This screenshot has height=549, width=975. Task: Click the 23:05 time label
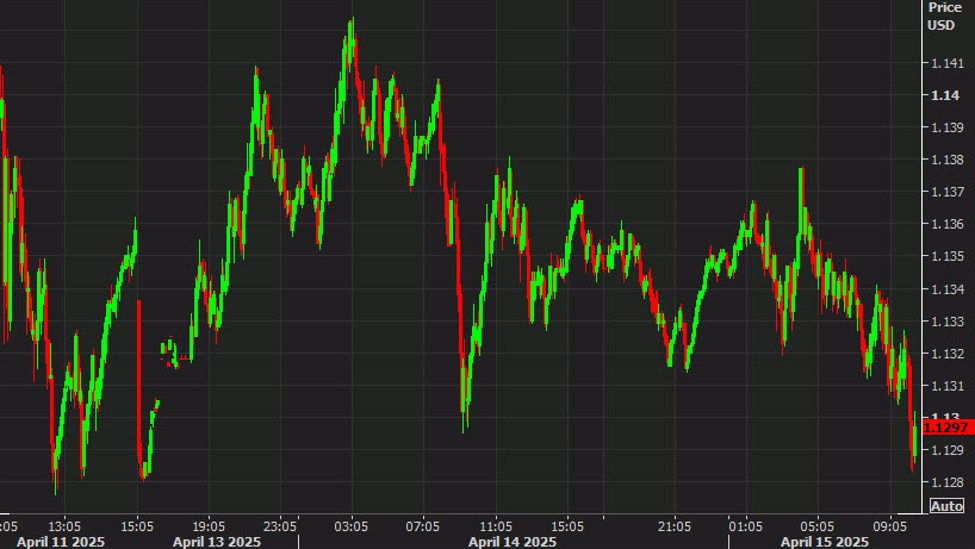280,527
